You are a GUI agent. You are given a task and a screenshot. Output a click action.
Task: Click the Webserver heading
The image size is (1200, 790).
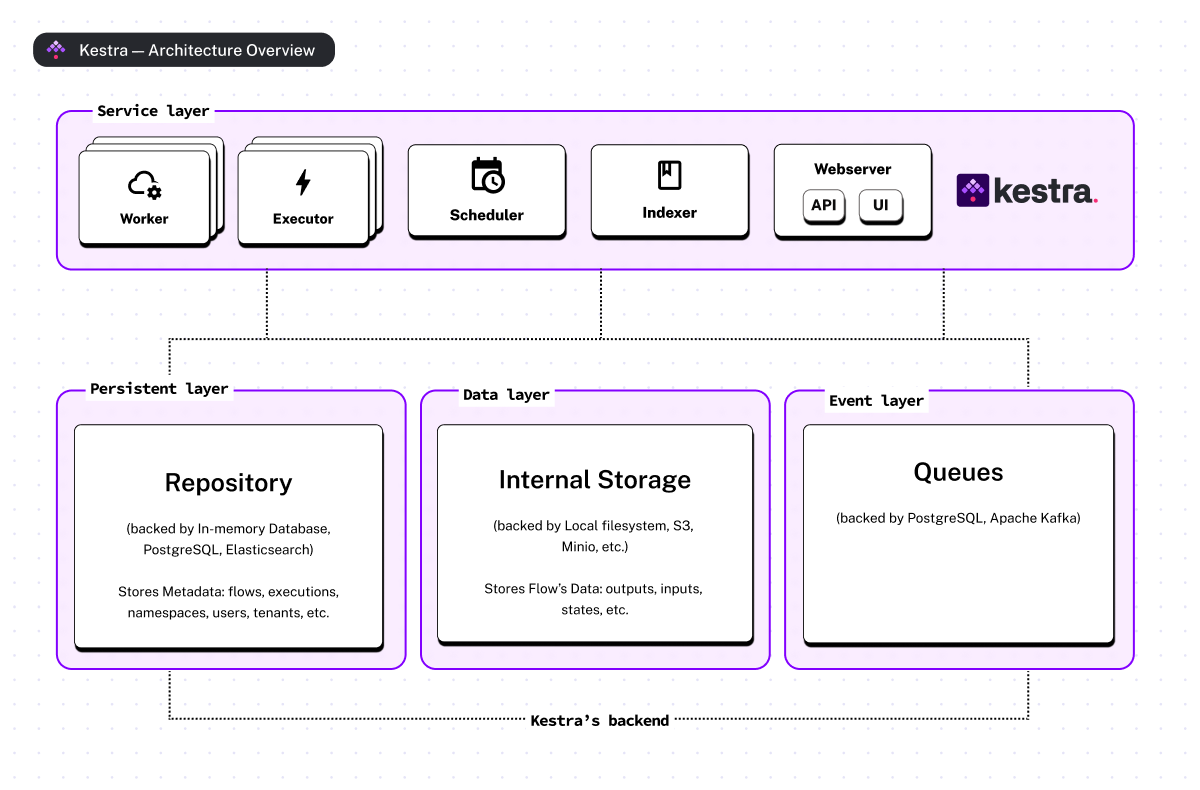(852, 169)
